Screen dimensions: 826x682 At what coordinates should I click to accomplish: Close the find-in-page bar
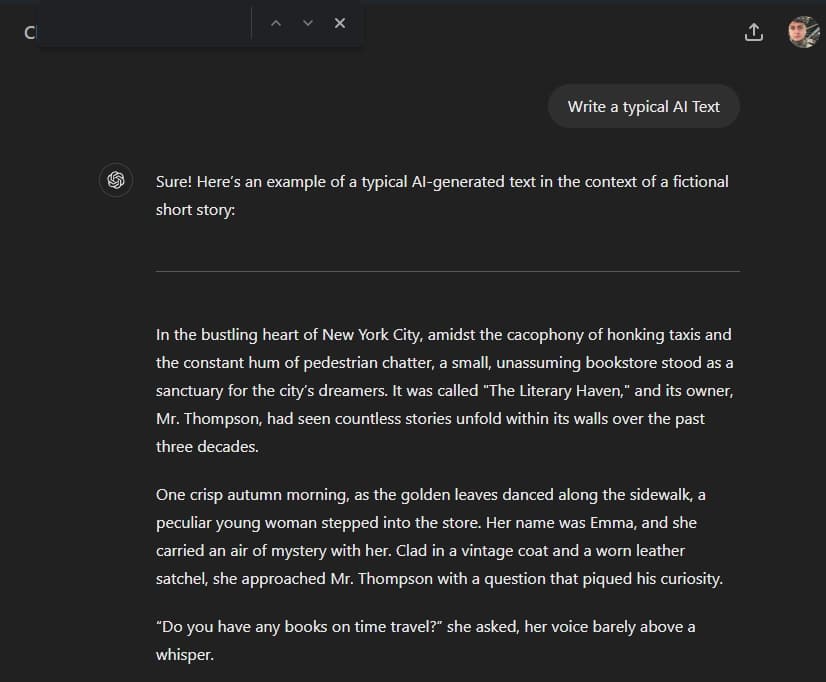click(339, 22)
